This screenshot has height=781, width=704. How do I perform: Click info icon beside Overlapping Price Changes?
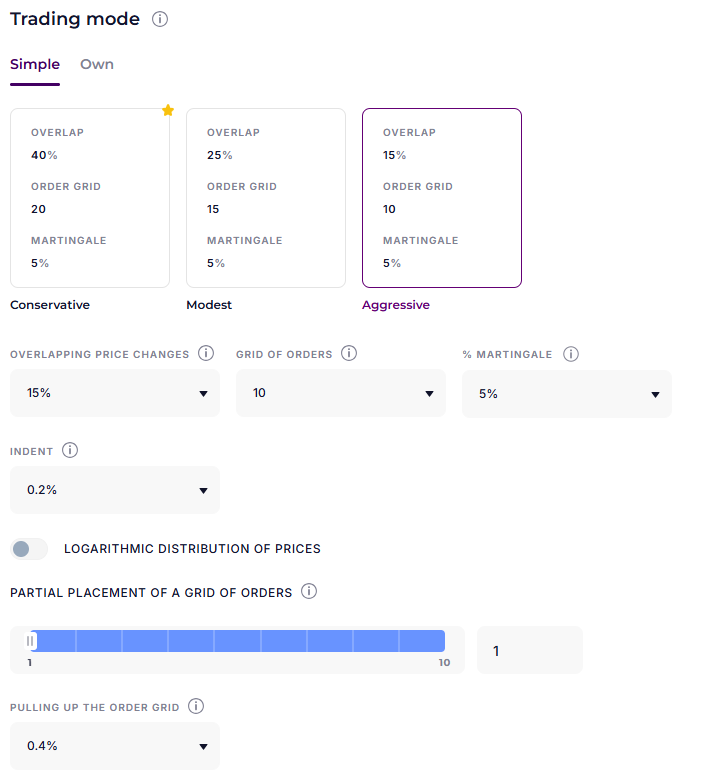tap(206, 354)
